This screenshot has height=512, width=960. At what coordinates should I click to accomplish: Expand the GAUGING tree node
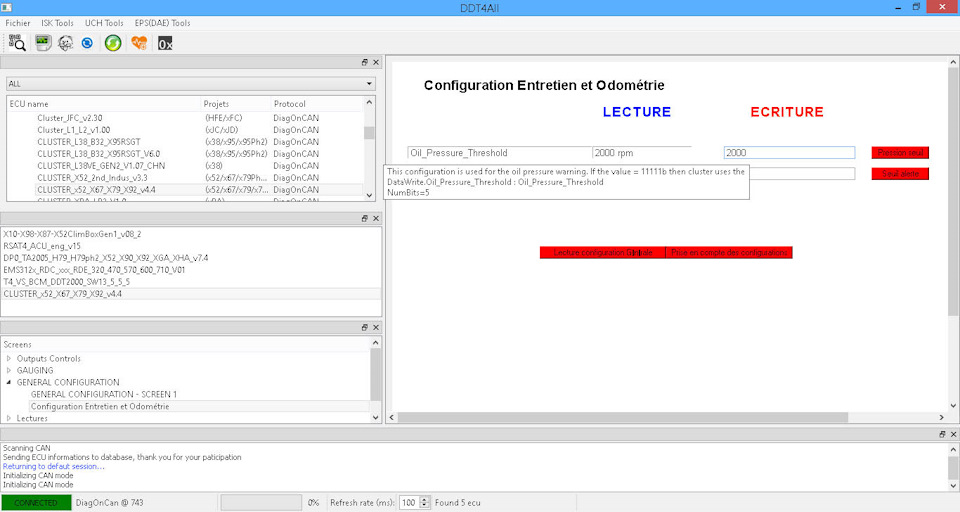pos(9,371)
